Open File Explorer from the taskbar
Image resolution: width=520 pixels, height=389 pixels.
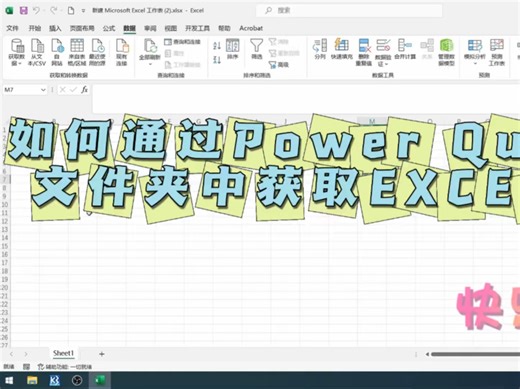pos(32,380)
